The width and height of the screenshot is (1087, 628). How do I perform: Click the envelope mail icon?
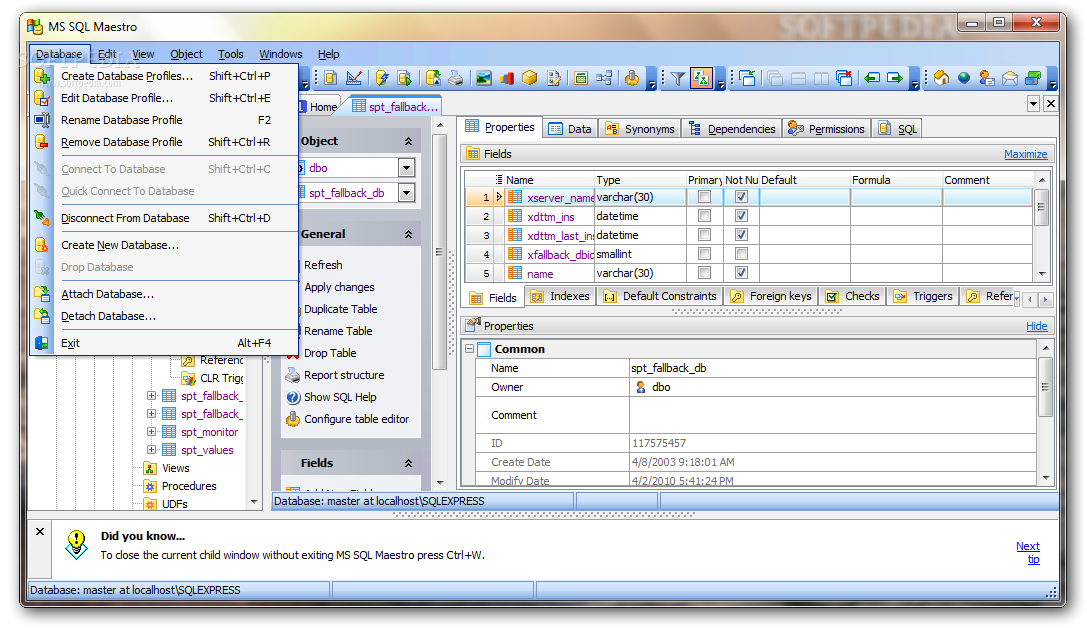coord(1010,78)
